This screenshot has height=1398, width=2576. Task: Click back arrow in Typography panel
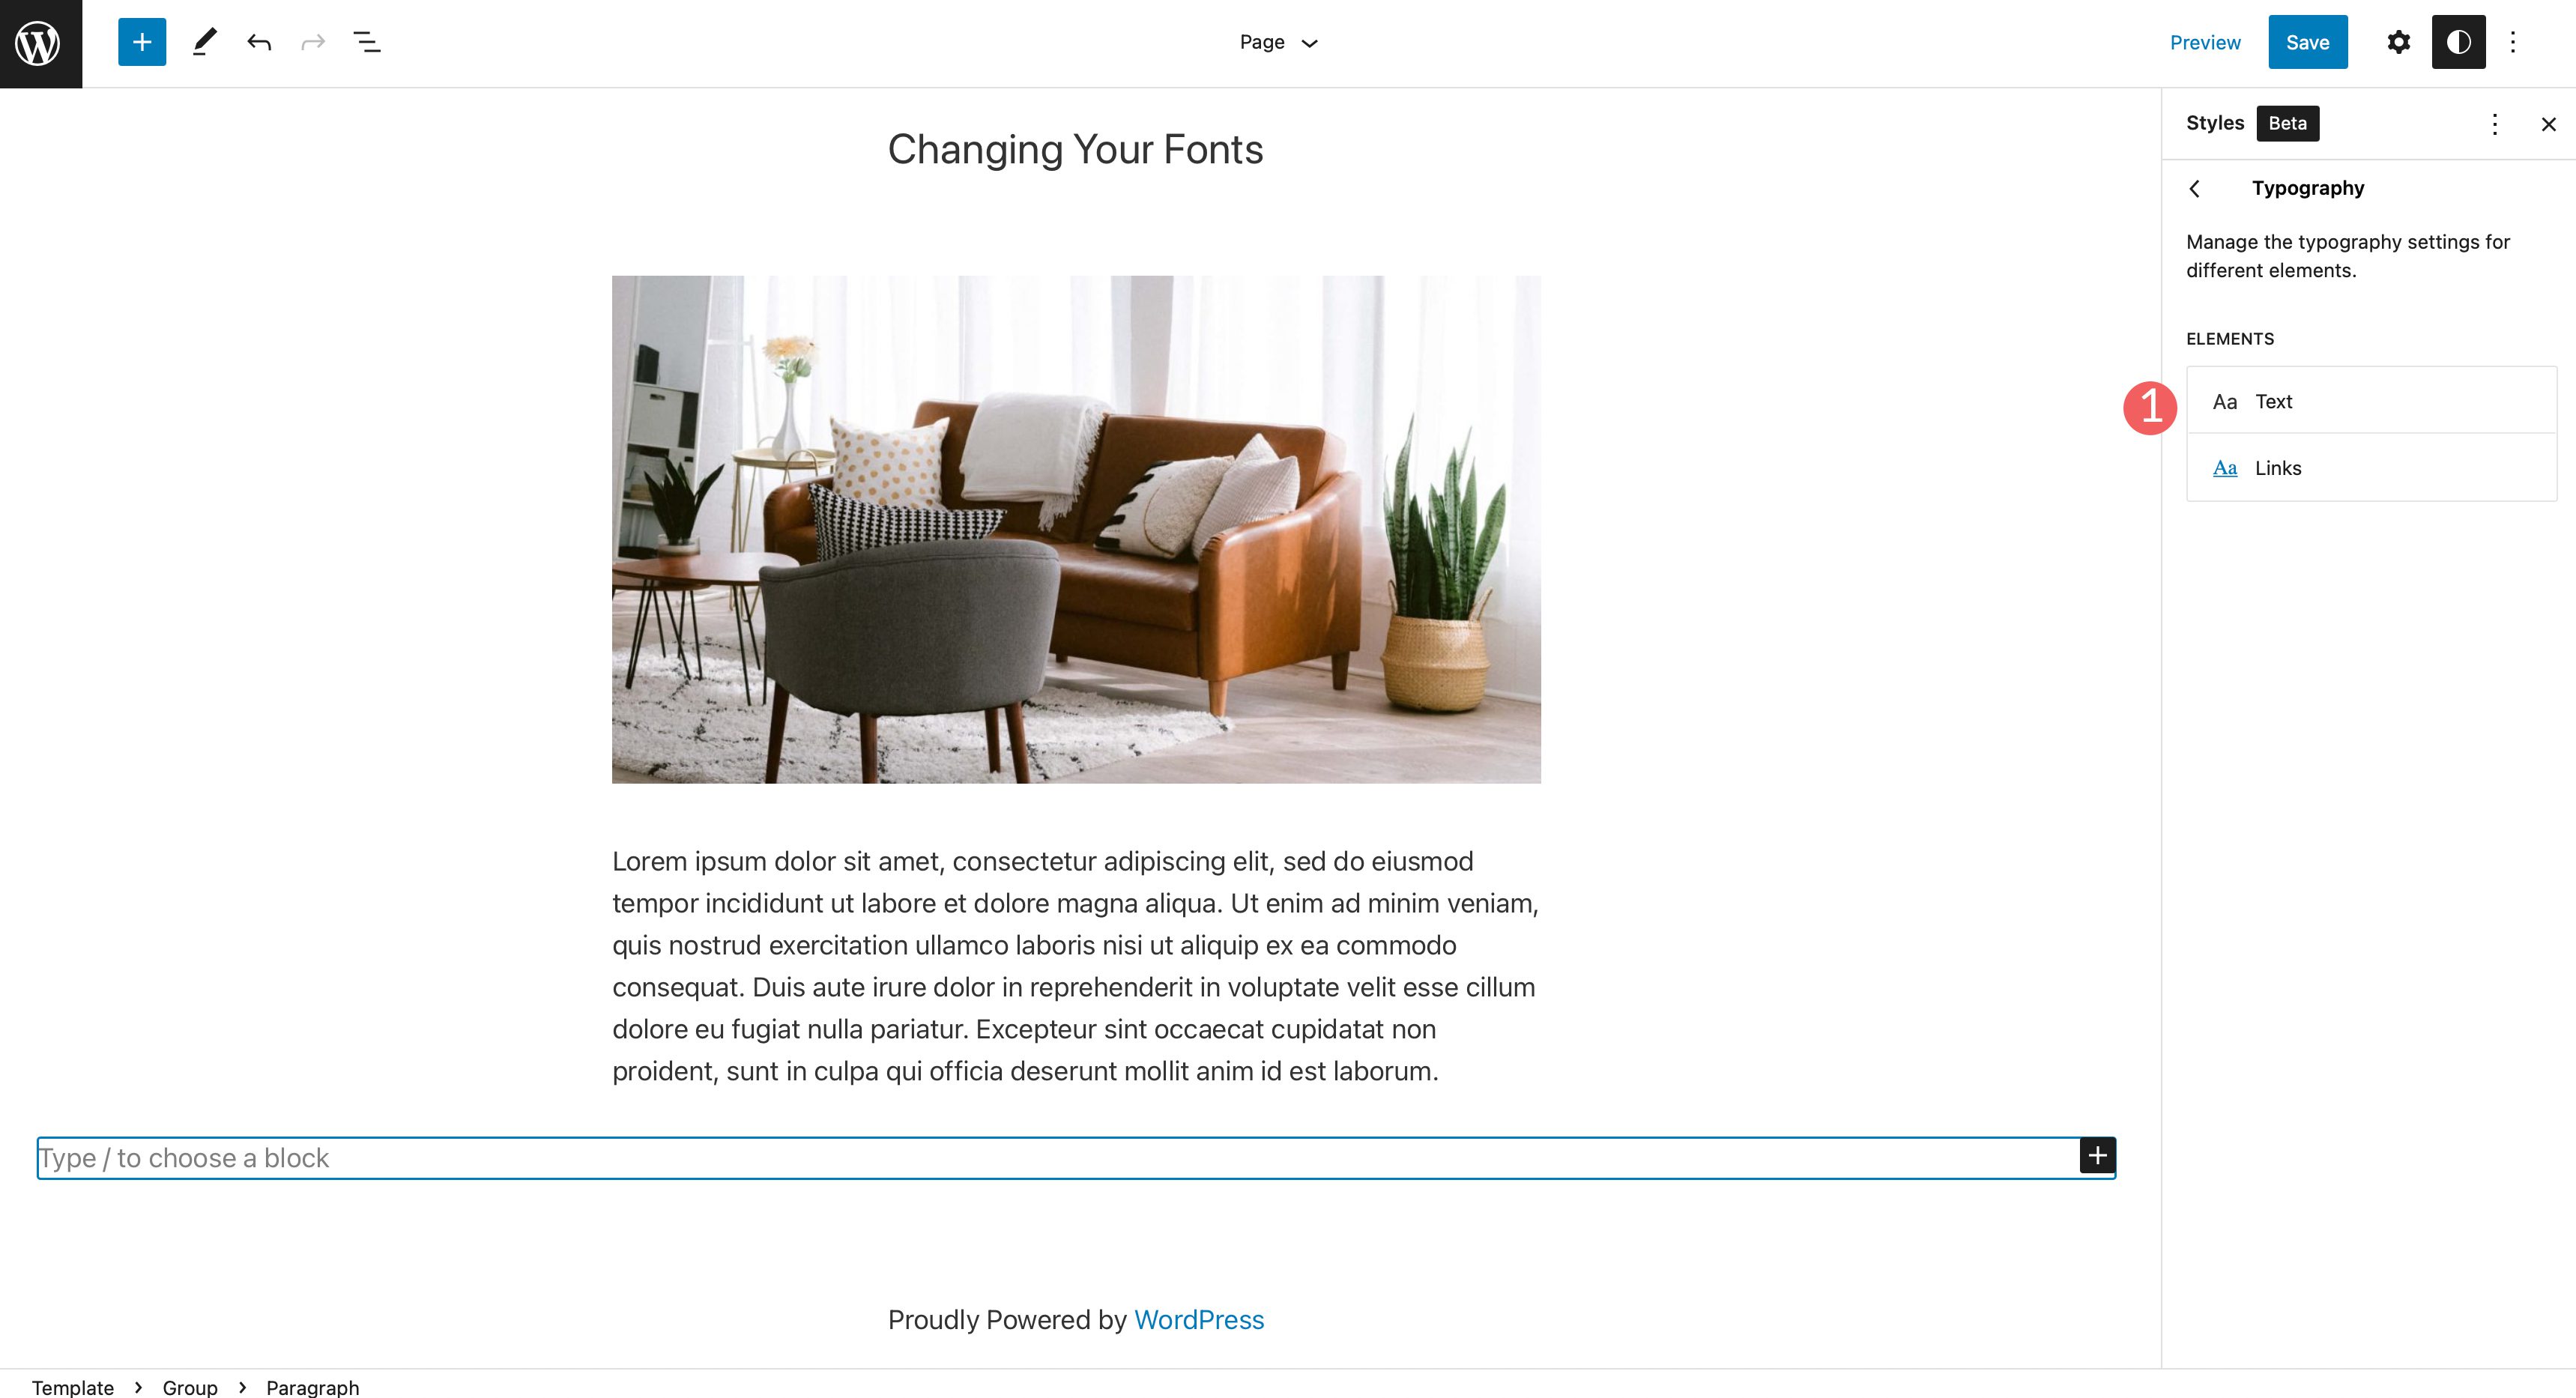tap(2197, 187)
